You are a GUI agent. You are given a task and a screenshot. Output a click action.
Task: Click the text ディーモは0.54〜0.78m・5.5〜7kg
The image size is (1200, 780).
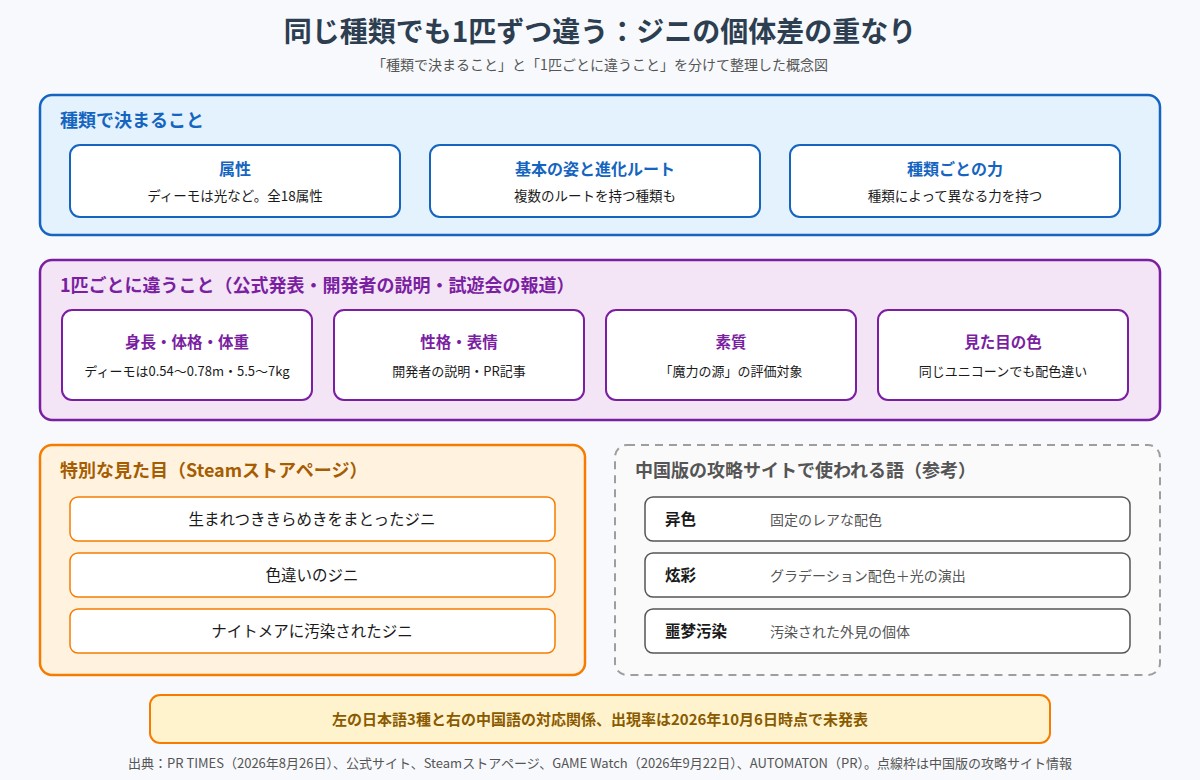[187, 371]
